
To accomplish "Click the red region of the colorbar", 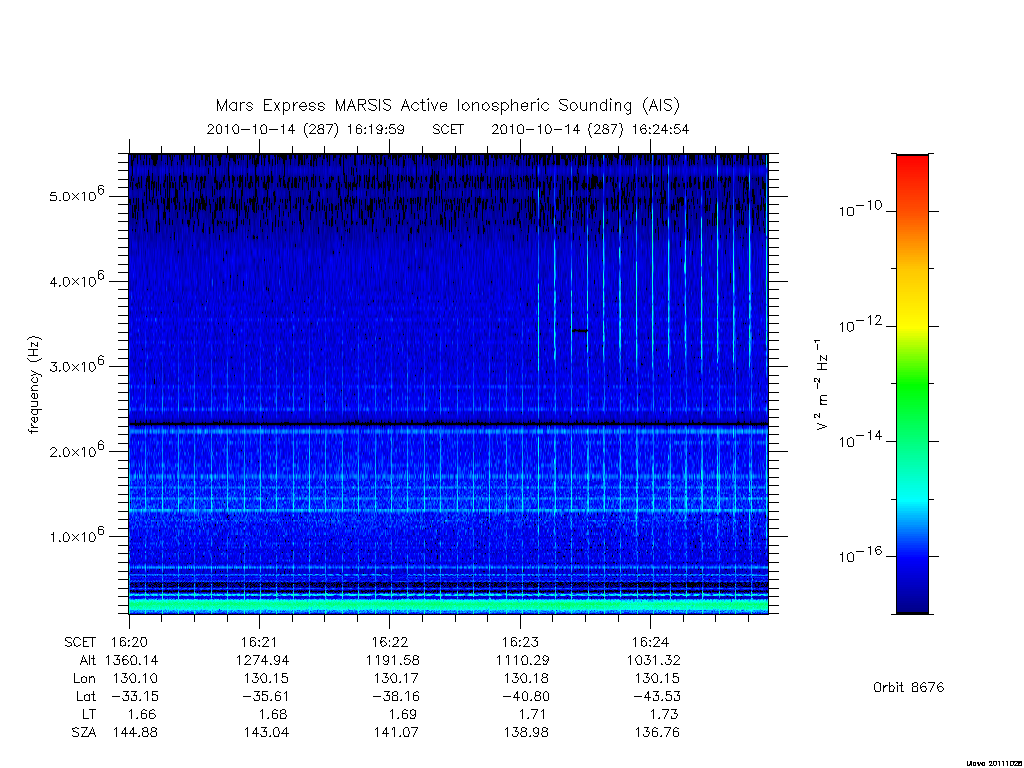I will (912, 173).
